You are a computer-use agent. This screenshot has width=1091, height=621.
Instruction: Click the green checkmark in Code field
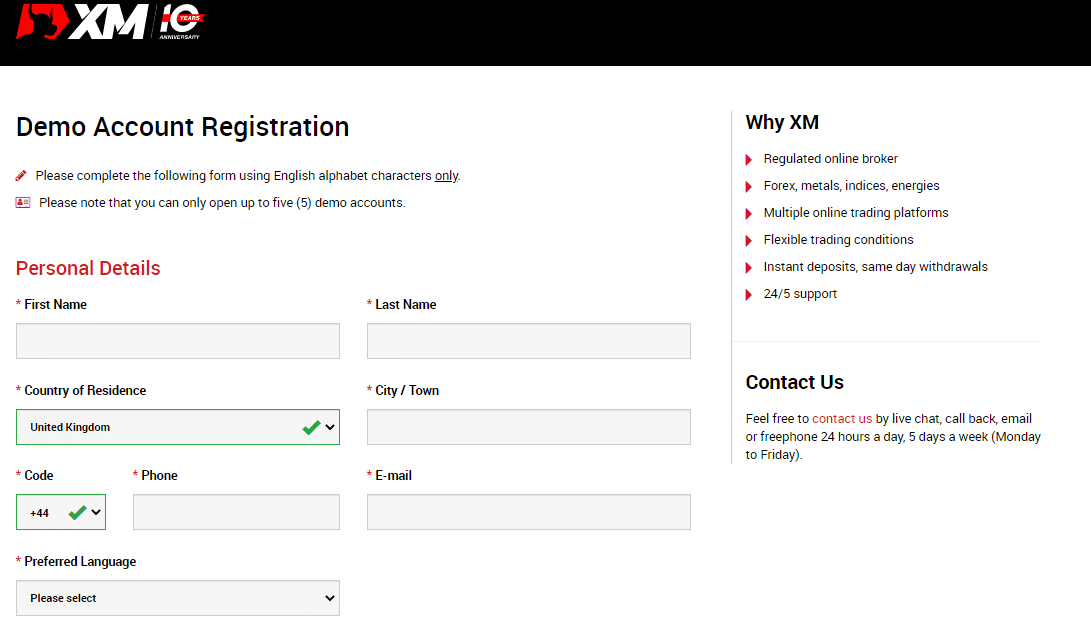(77, 513)
